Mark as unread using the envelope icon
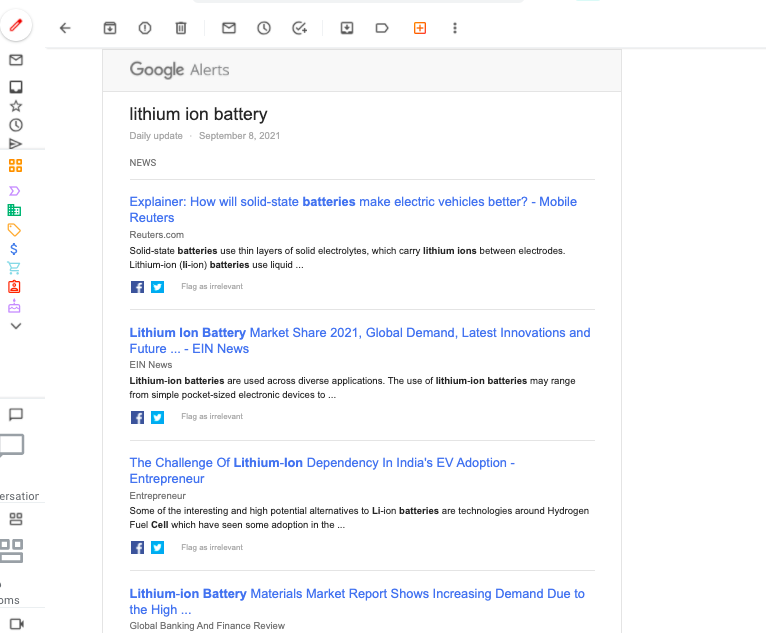This screenshot has width=766, height=633. click(229, 28)
